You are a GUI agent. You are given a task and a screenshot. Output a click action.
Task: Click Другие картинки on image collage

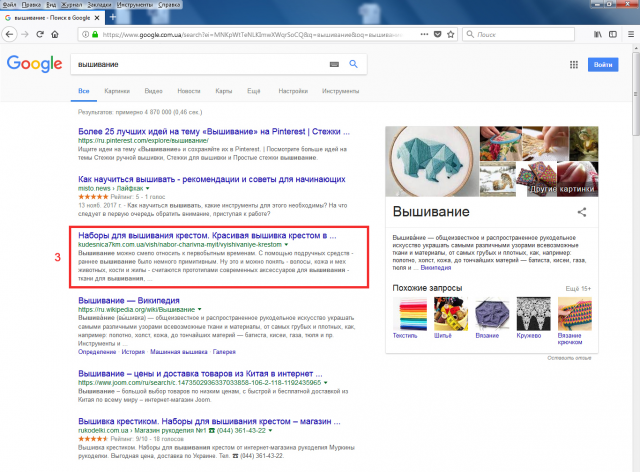point(562,189)
